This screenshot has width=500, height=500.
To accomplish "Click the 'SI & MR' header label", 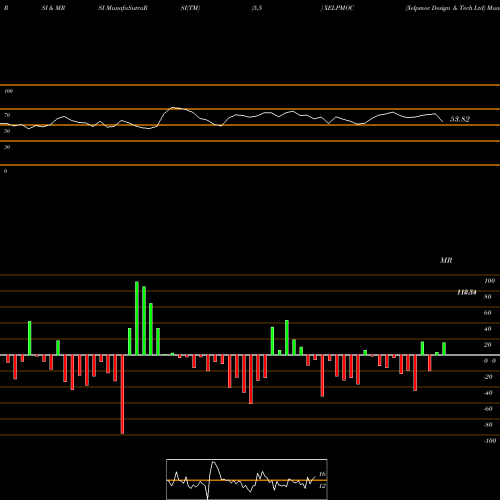I will 53,8.
